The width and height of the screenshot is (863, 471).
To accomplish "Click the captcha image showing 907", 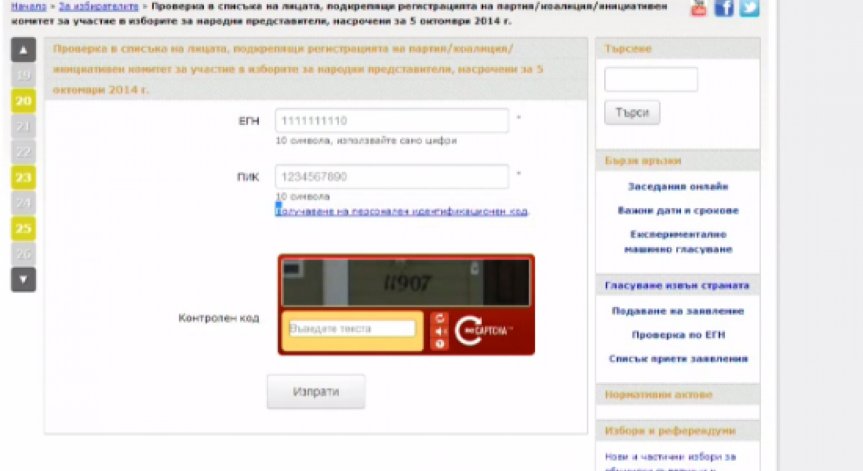I will pyautogui.click(x=406, y=283).
